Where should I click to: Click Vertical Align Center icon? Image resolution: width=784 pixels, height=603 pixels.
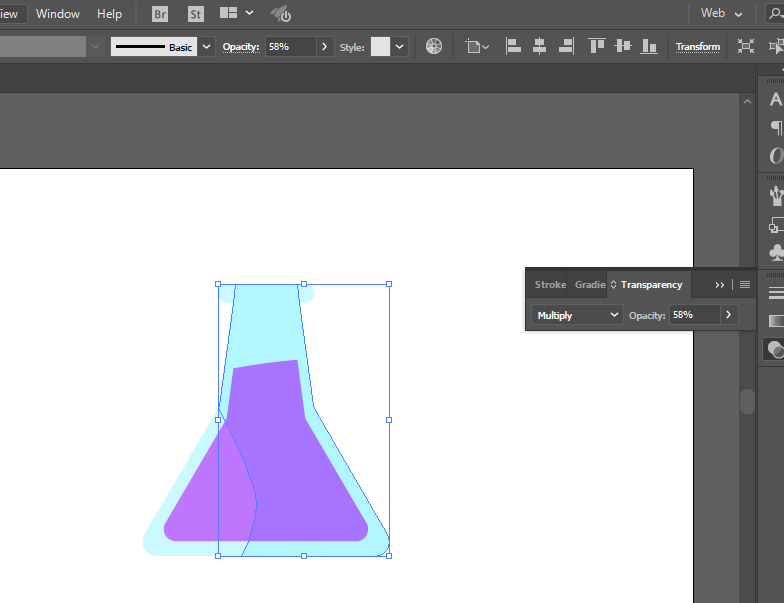coord(622,46)
